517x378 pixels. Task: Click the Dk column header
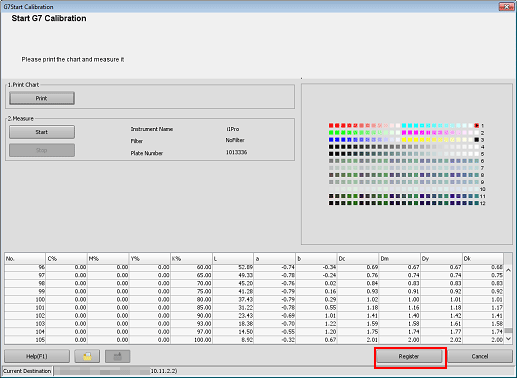coord(483,259)
